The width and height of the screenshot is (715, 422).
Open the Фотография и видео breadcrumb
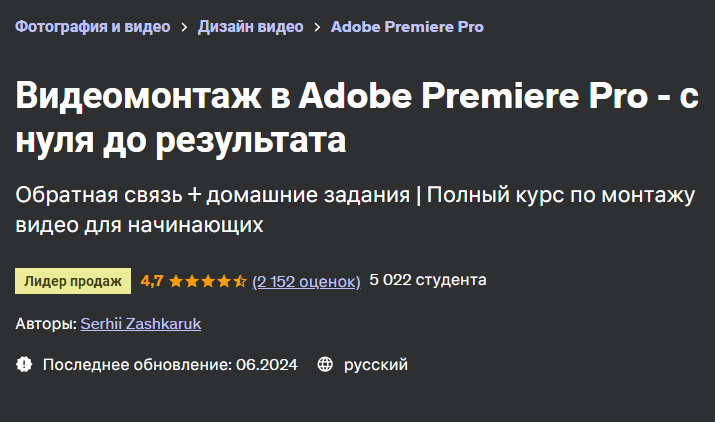point(92,27)
